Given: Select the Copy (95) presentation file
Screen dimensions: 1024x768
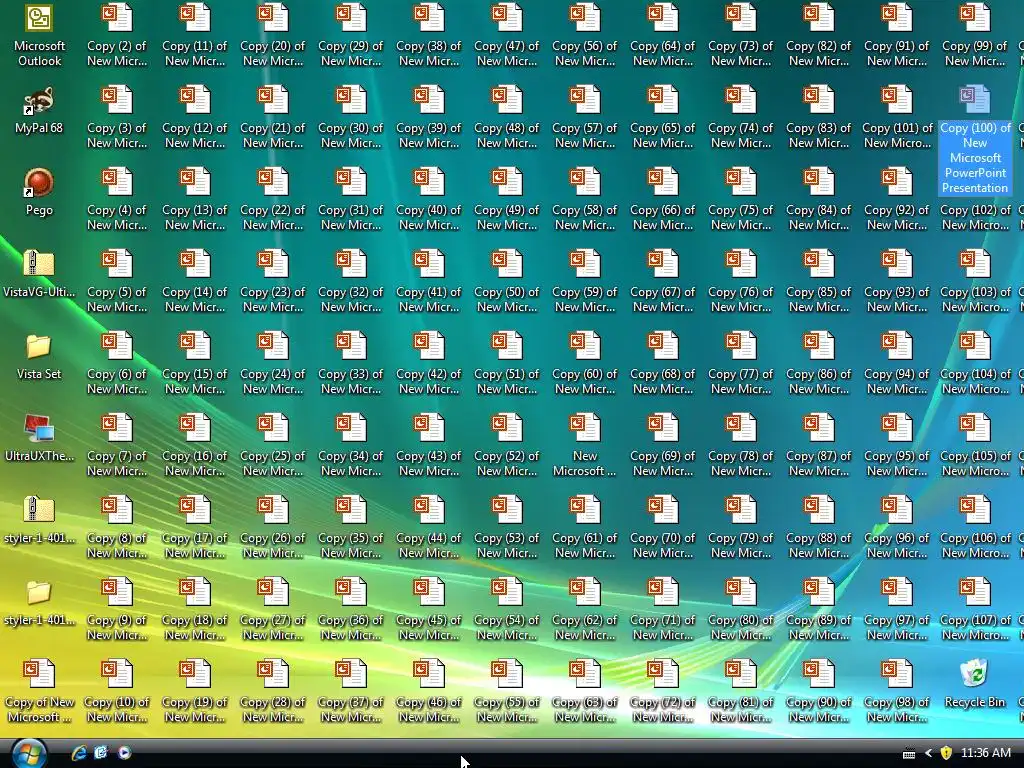Looking at the screenshot, I should (897, 446).
